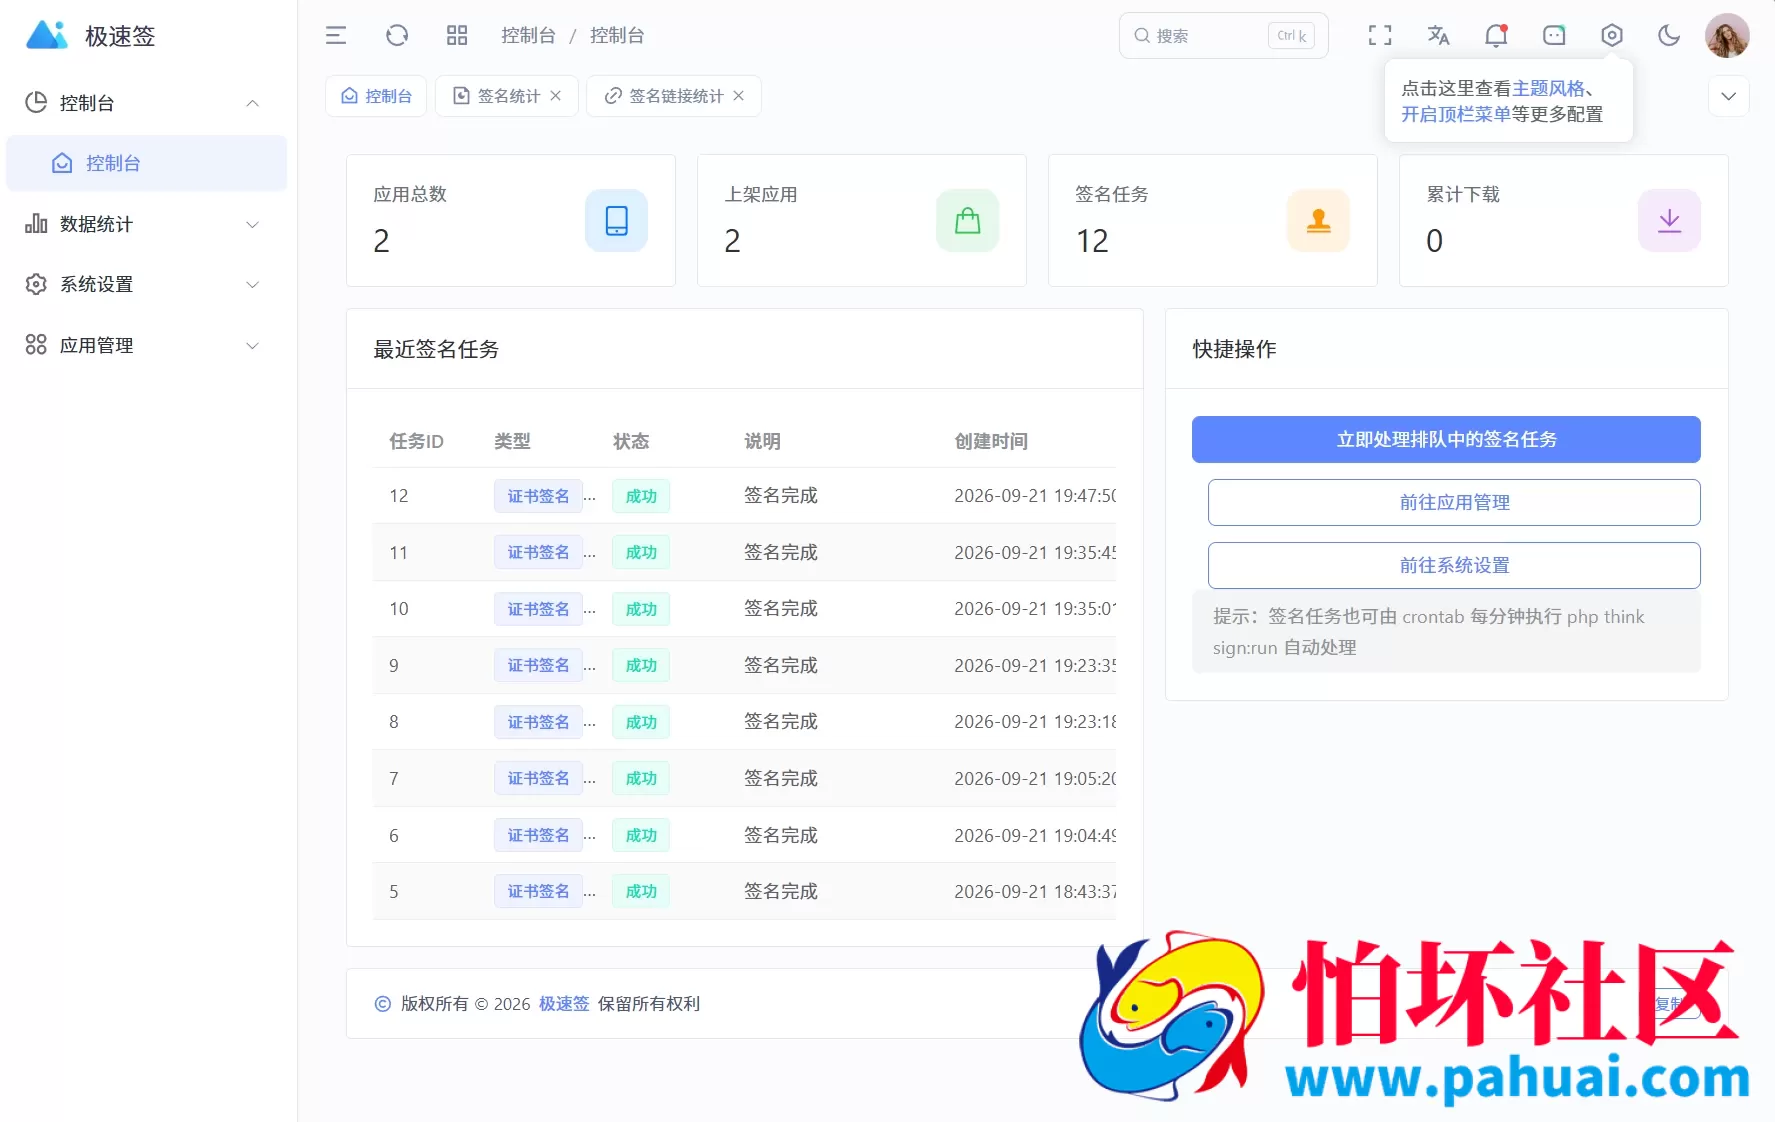The height and width of the screenshot is (1122, 1775).
Task: Click the refresh page icon
Action: coord(397,36)
